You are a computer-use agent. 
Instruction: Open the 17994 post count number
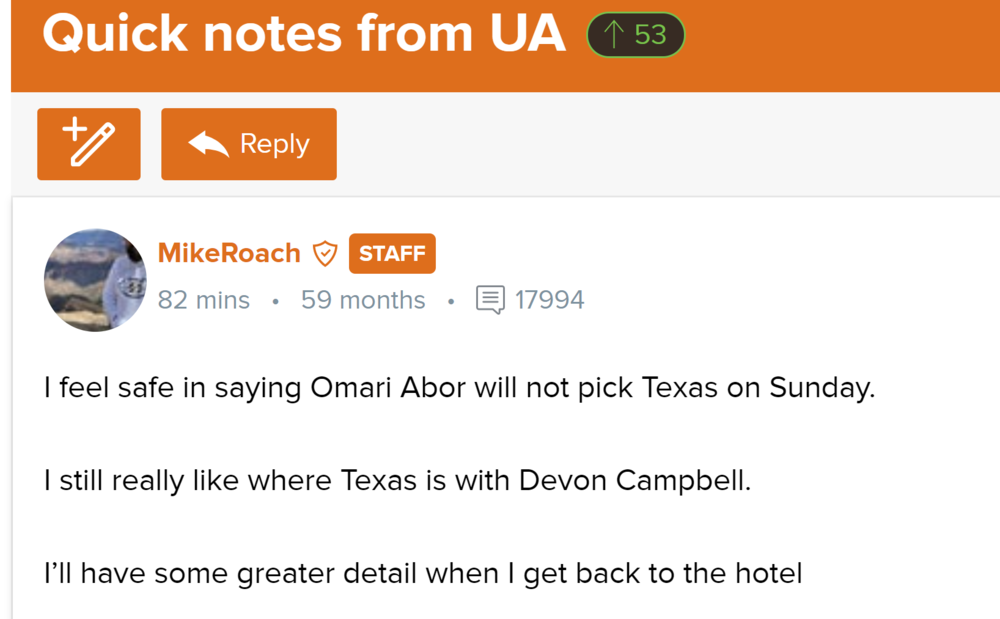[549, 300]
